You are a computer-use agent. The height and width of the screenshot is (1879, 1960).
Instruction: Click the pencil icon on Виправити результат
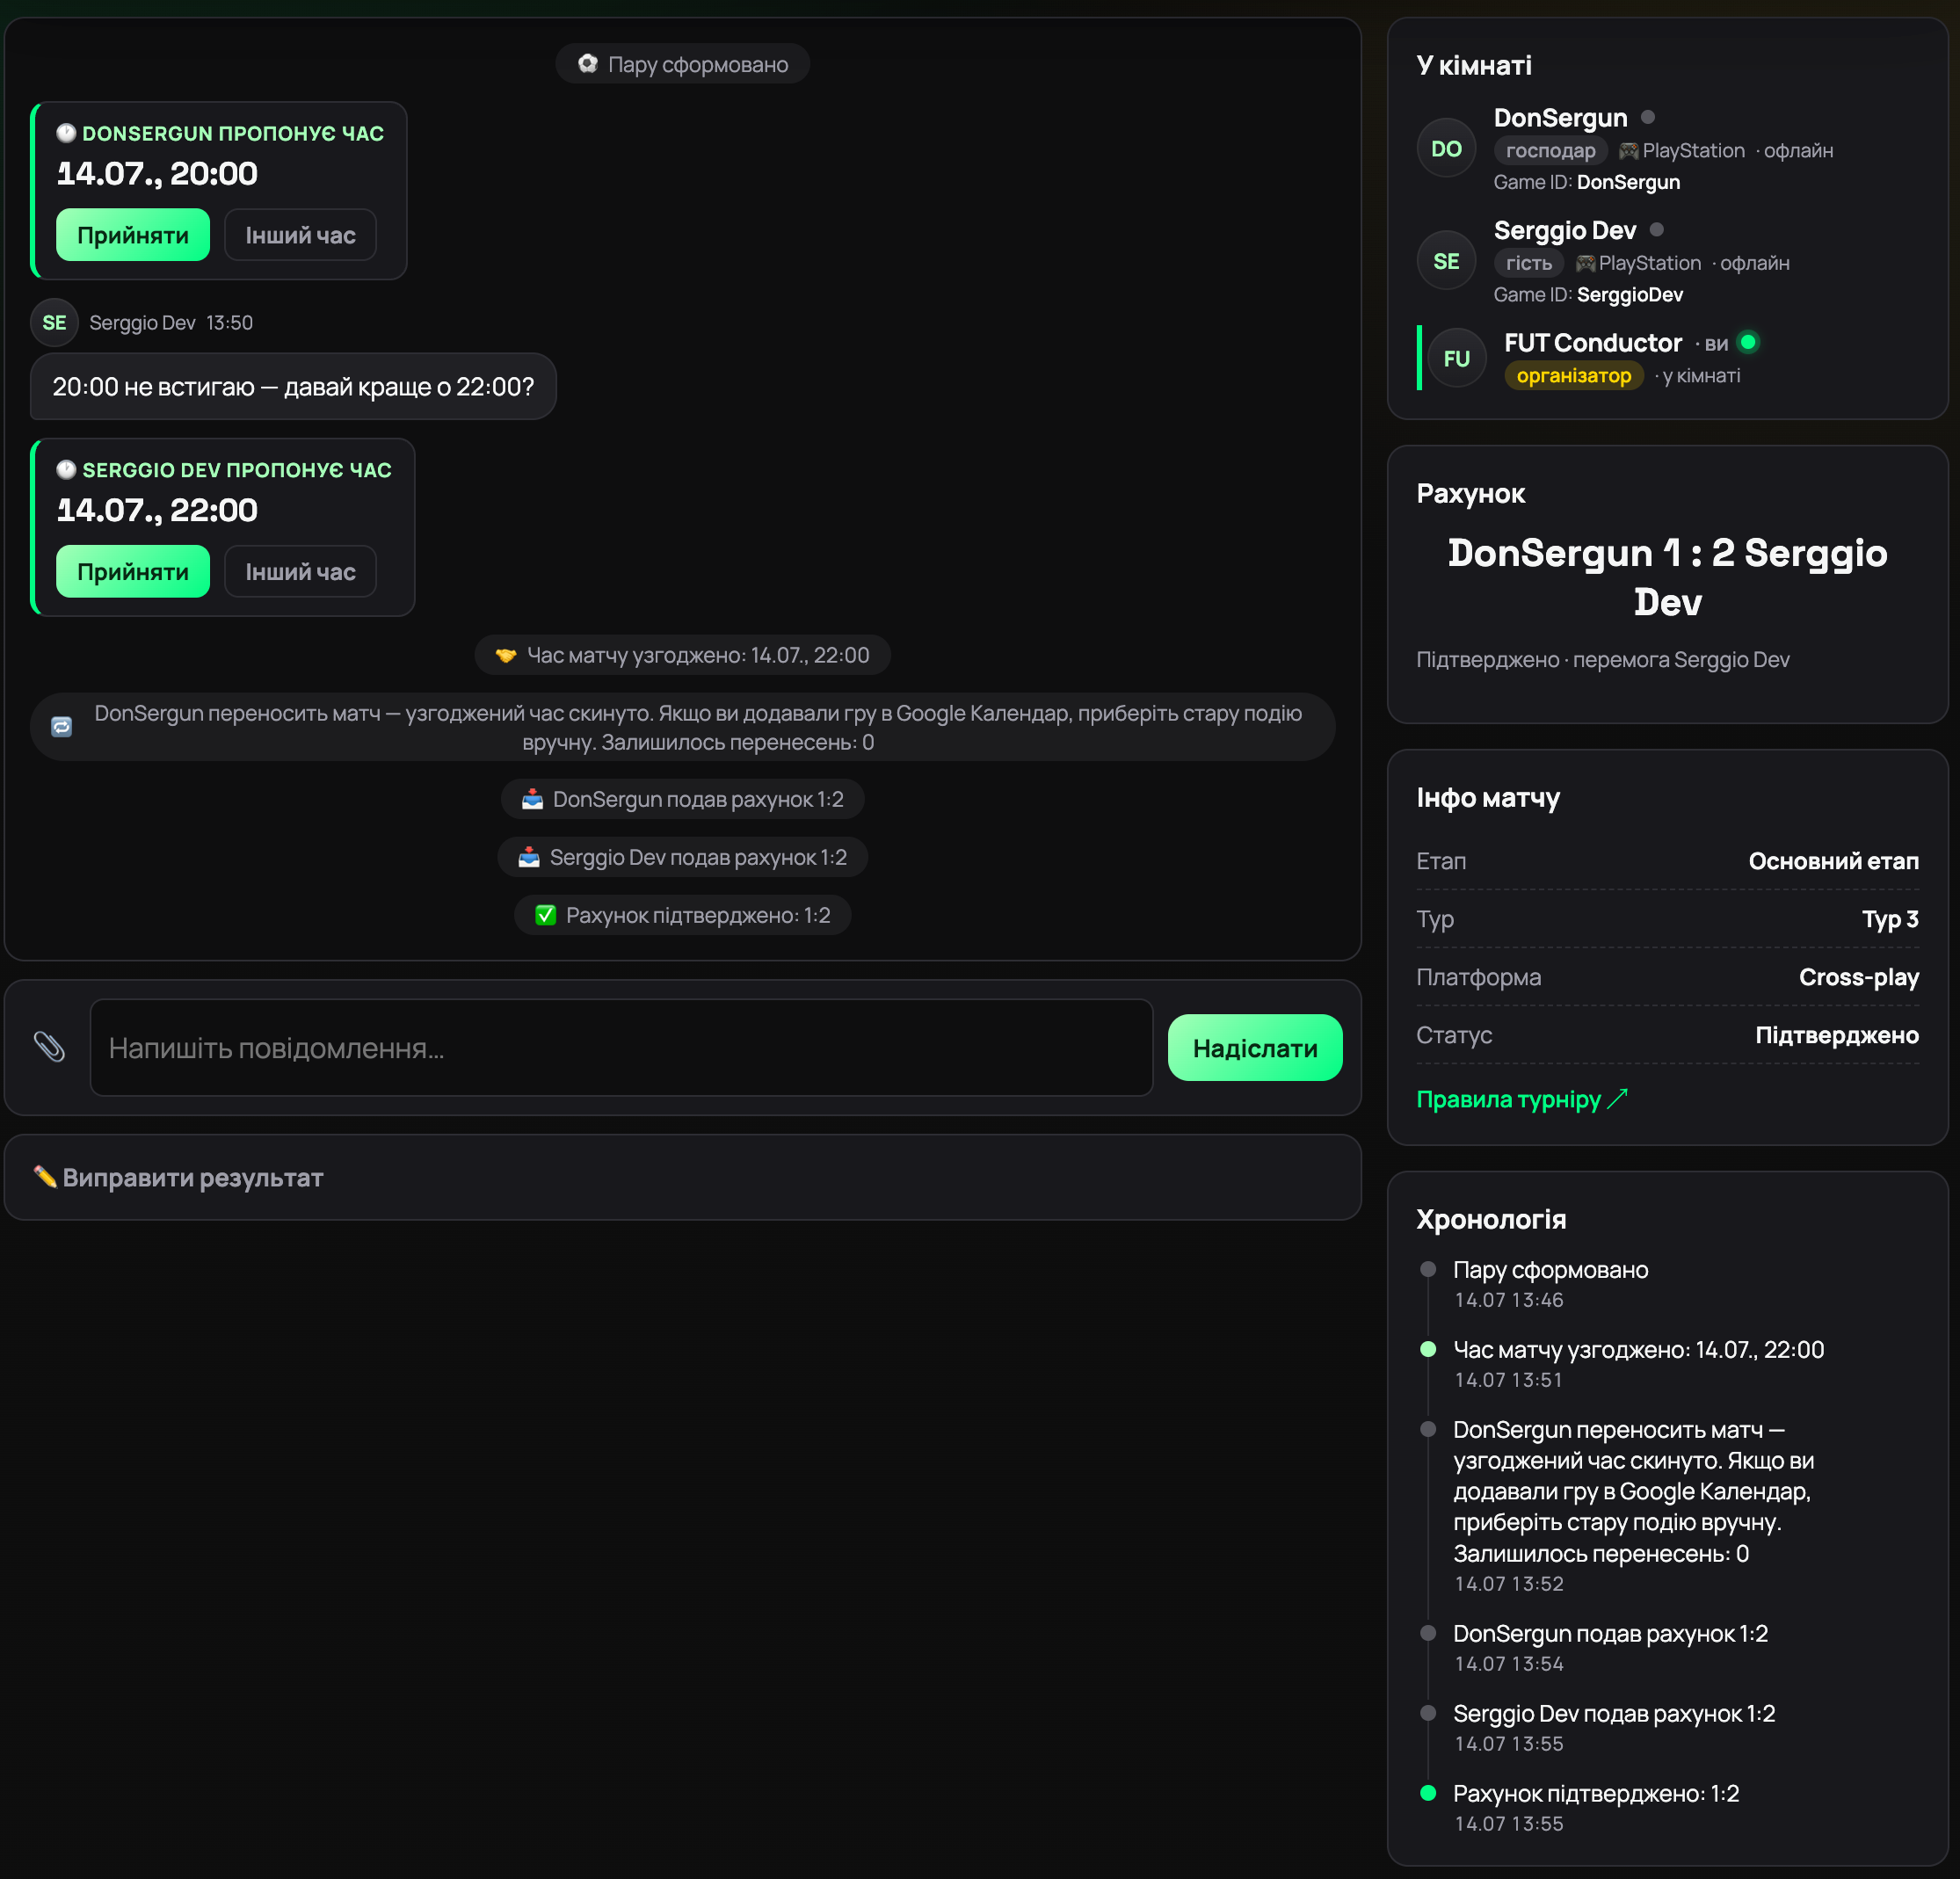44,1176
